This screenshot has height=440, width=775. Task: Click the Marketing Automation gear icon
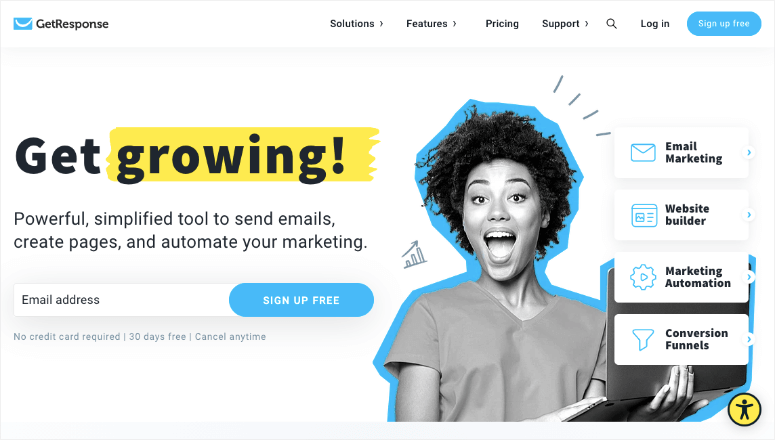643,277
